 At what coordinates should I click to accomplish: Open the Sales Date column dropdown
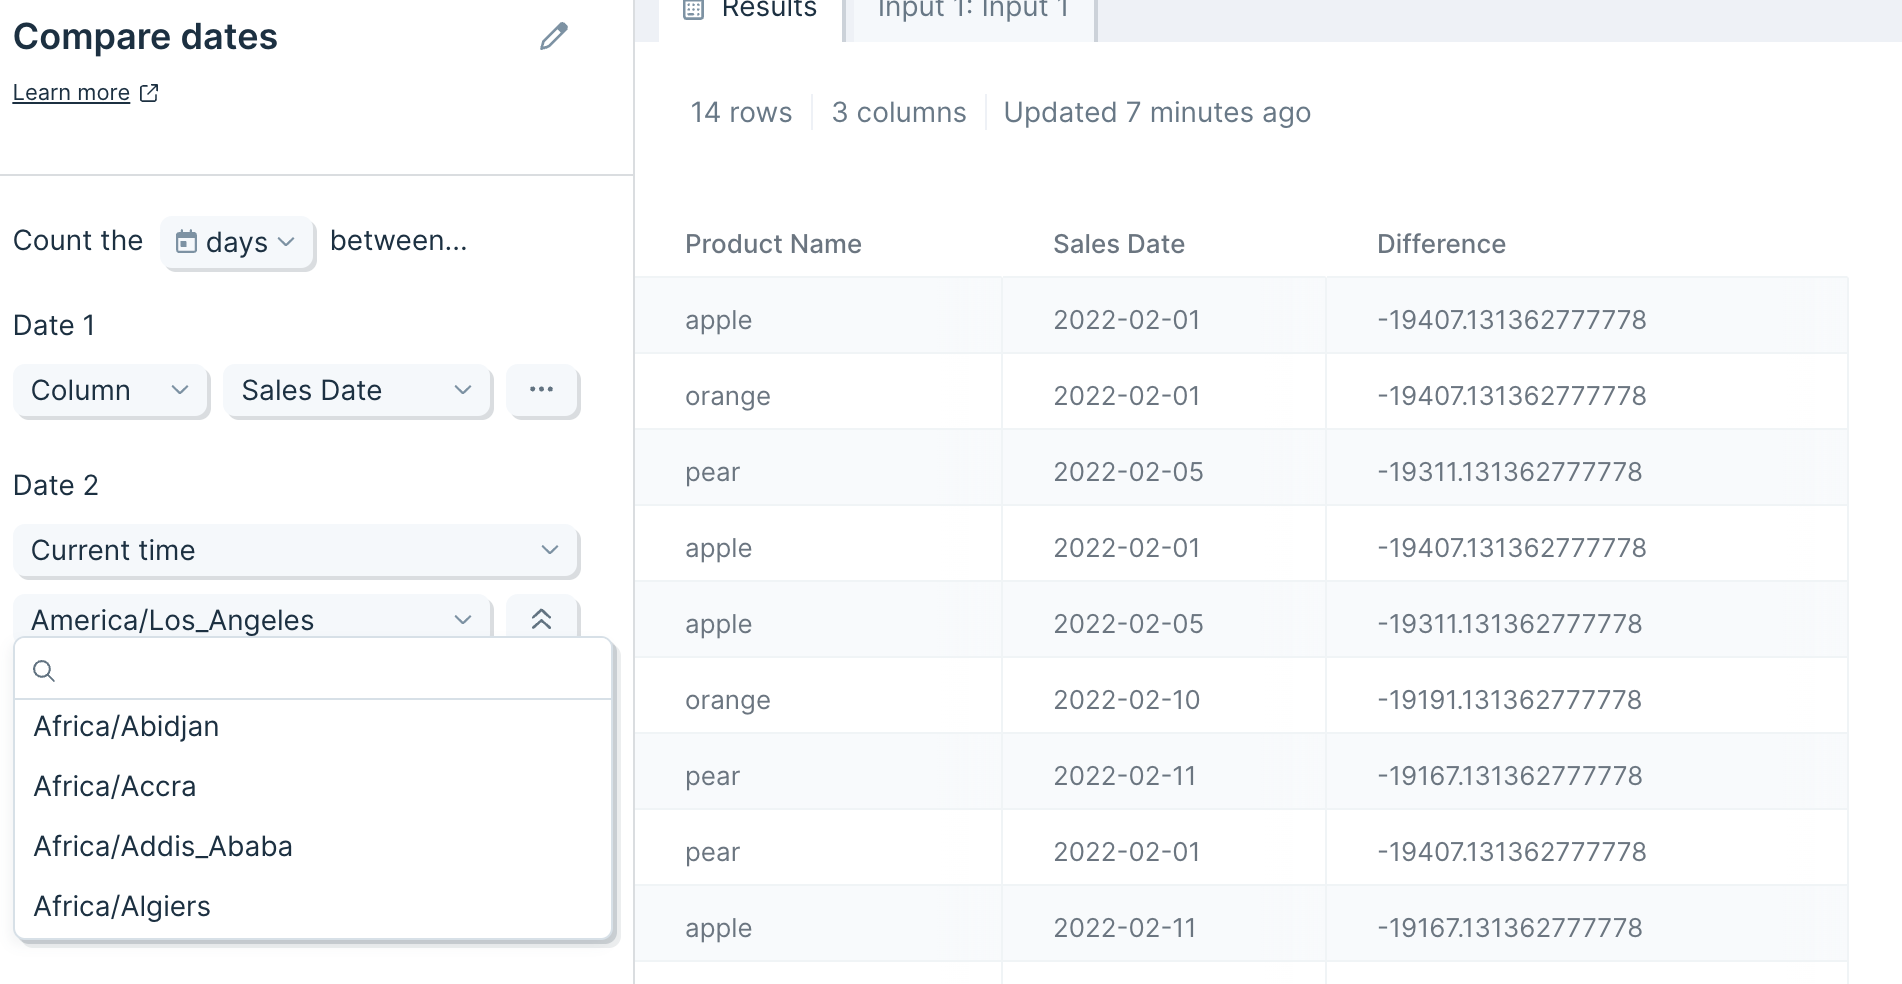click(x=357, y=391)
